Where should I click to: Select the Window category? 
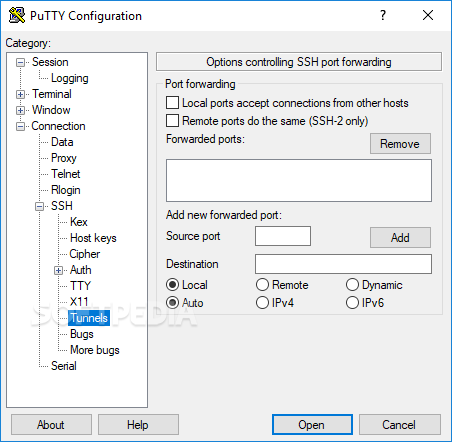pos(51,110)
